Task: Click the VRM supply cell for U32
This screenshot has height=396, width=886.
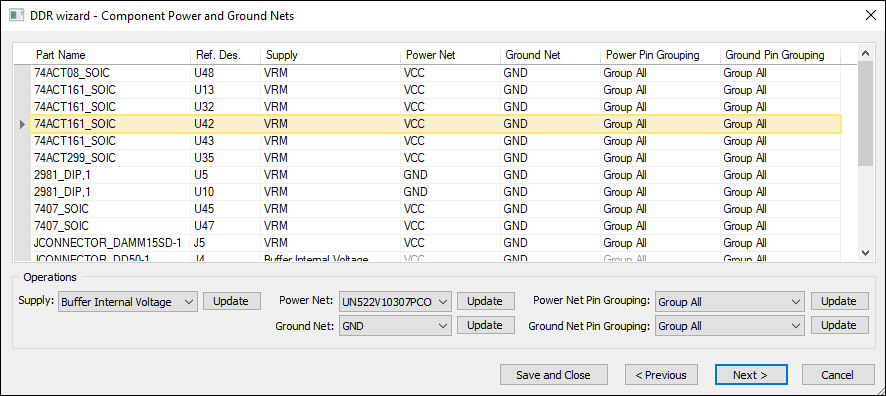Action: click(331, 107)
